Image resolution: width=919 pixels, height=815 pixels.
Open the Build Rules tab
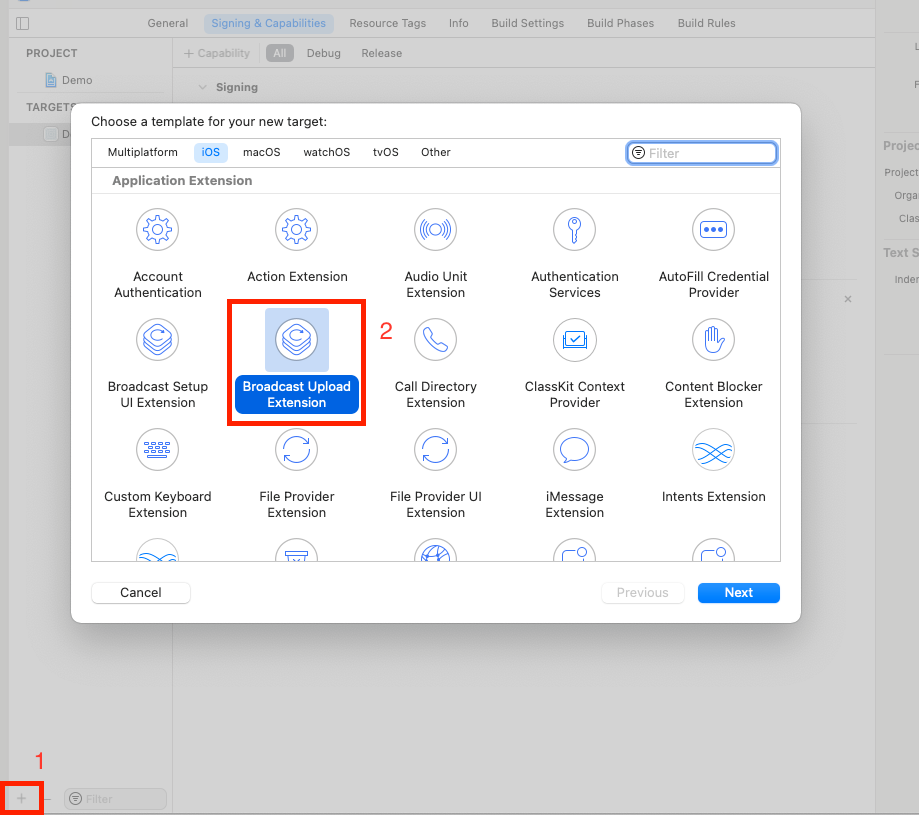tap(706, 23)
